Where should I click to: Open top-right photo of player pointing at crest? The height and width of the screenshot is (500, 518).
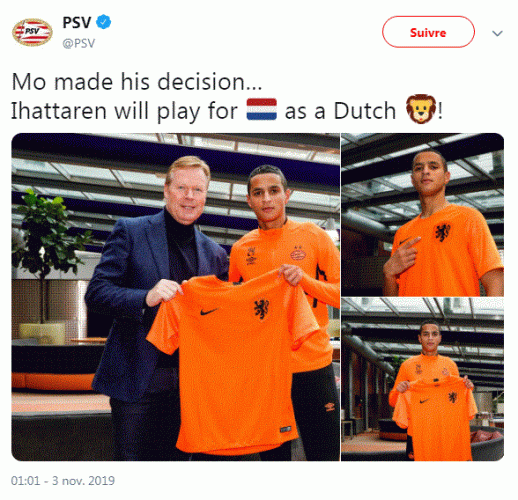[x=423, y=214]
